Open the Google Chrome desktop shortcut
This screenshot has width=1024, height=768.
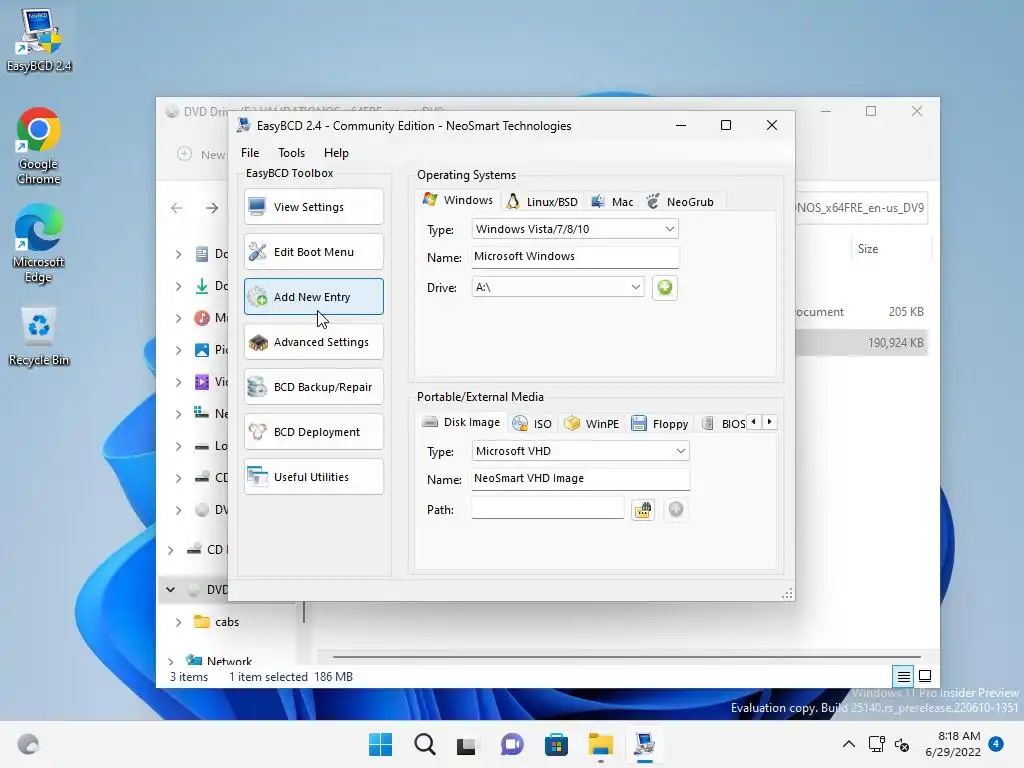[x=39, y=146]
